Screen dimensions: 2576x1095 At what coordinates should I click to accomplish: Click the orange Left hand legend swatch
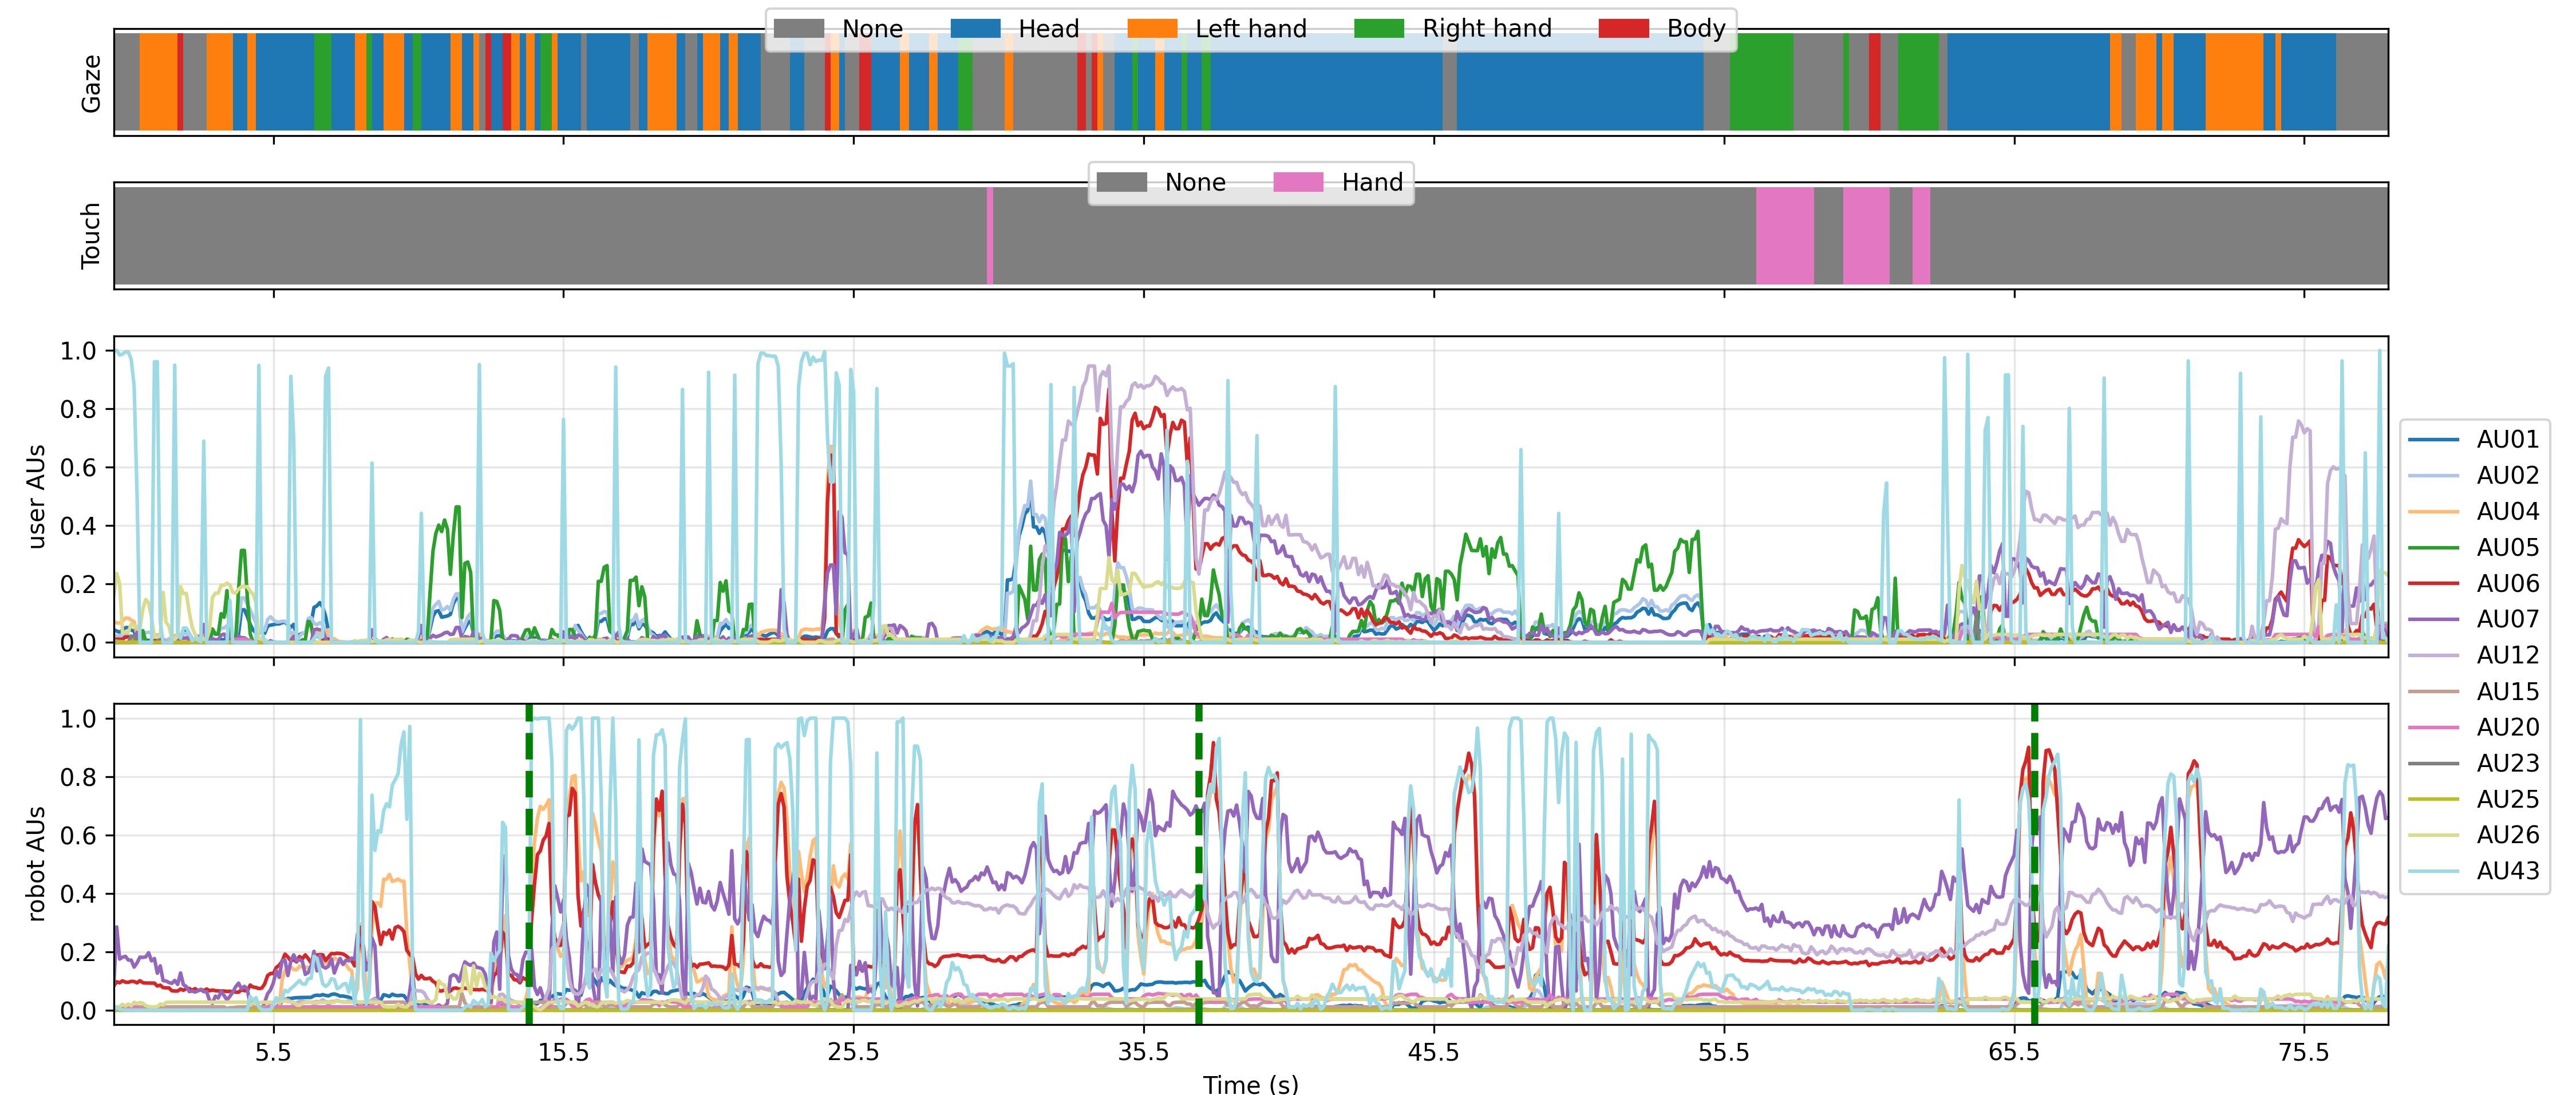tap(1152, 29)
